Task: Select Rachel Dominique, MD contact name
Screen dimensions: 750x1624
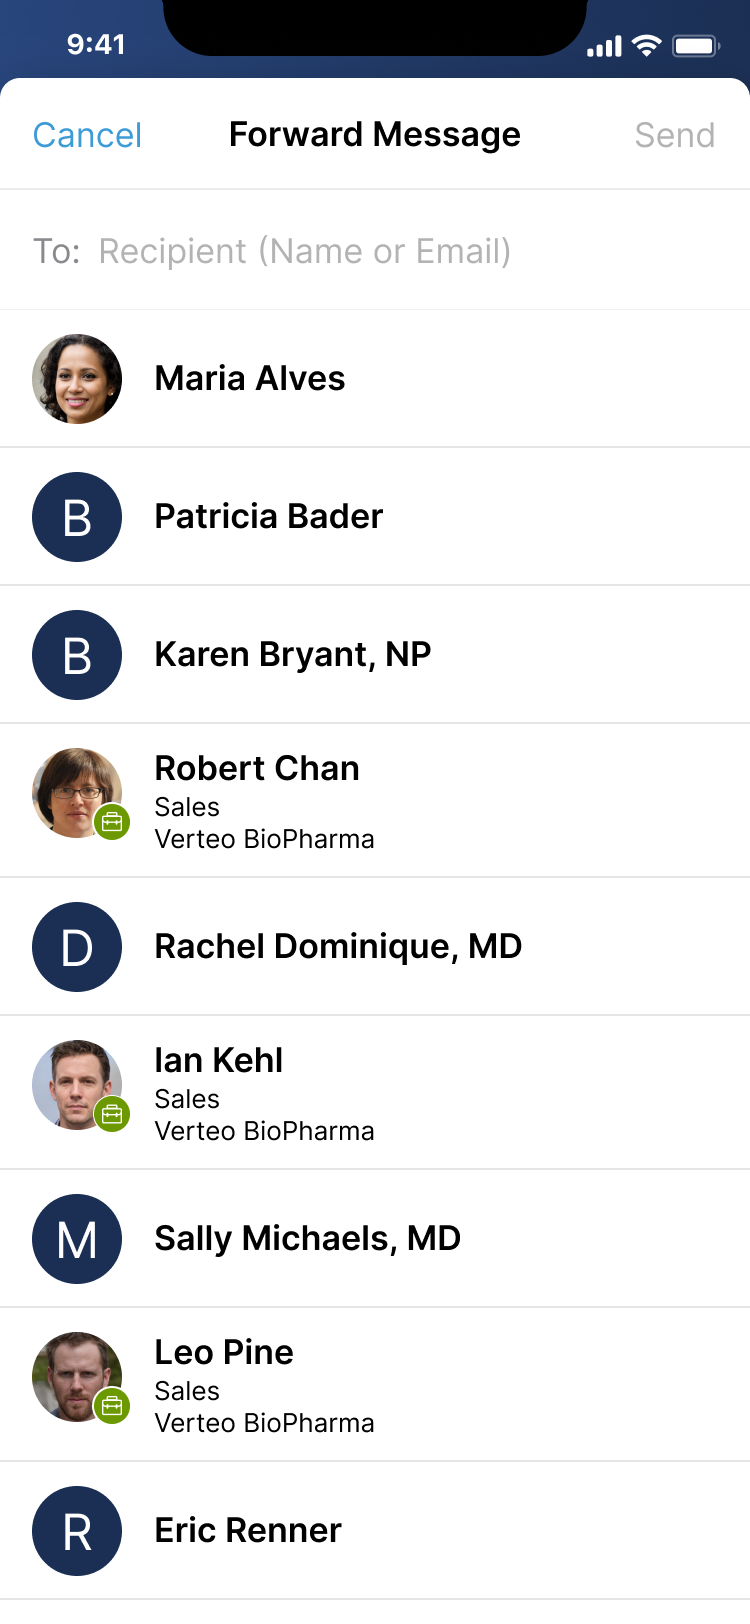Action: pos(338,947)
